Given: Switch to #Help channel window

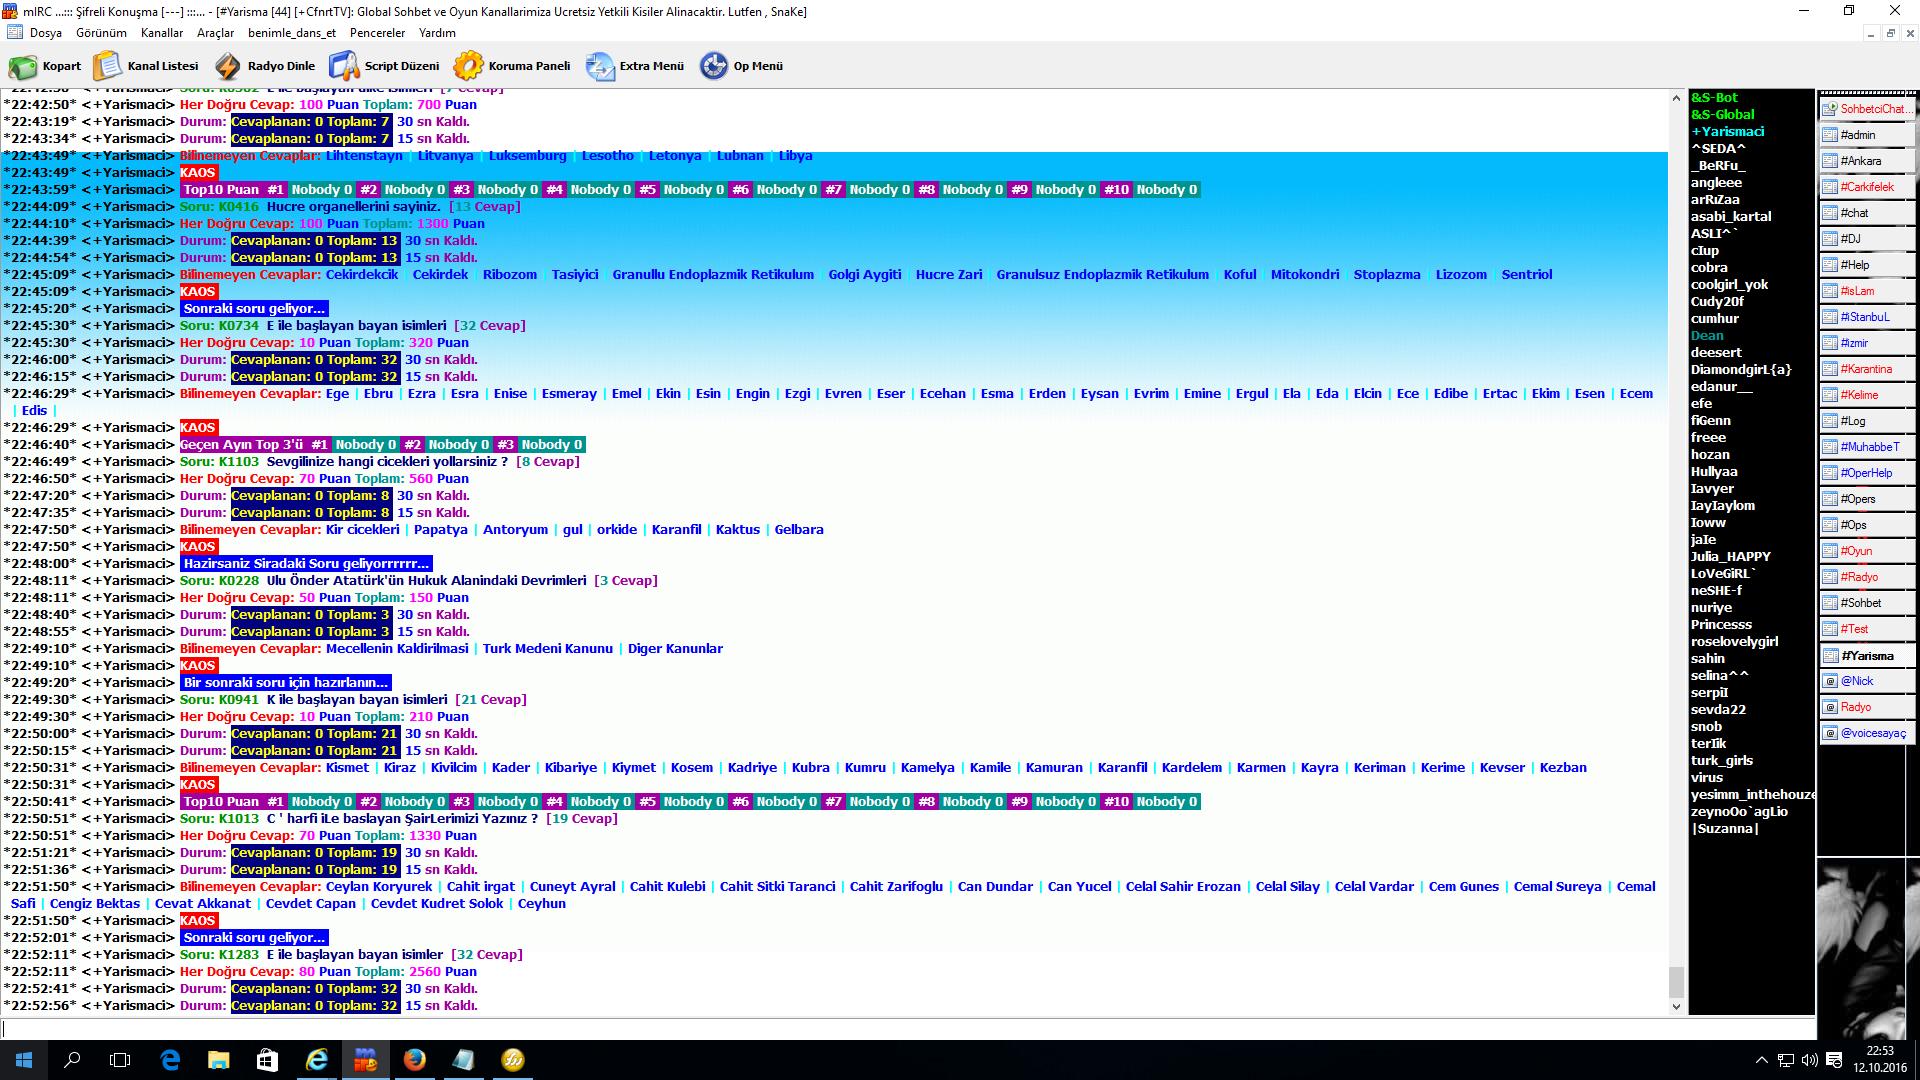Looking at the screenshot, I should coord(1867,265).
